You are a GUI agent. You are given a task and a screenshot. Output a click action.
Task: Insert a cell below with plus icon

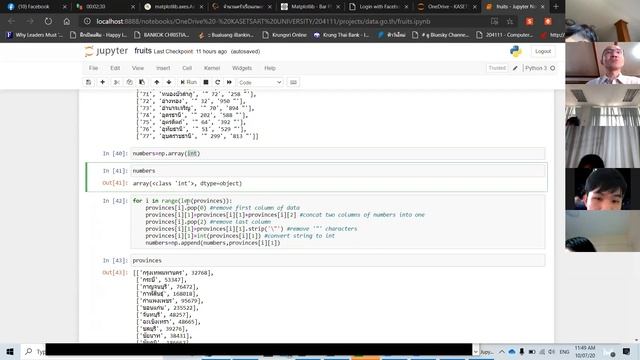(102, 82)
